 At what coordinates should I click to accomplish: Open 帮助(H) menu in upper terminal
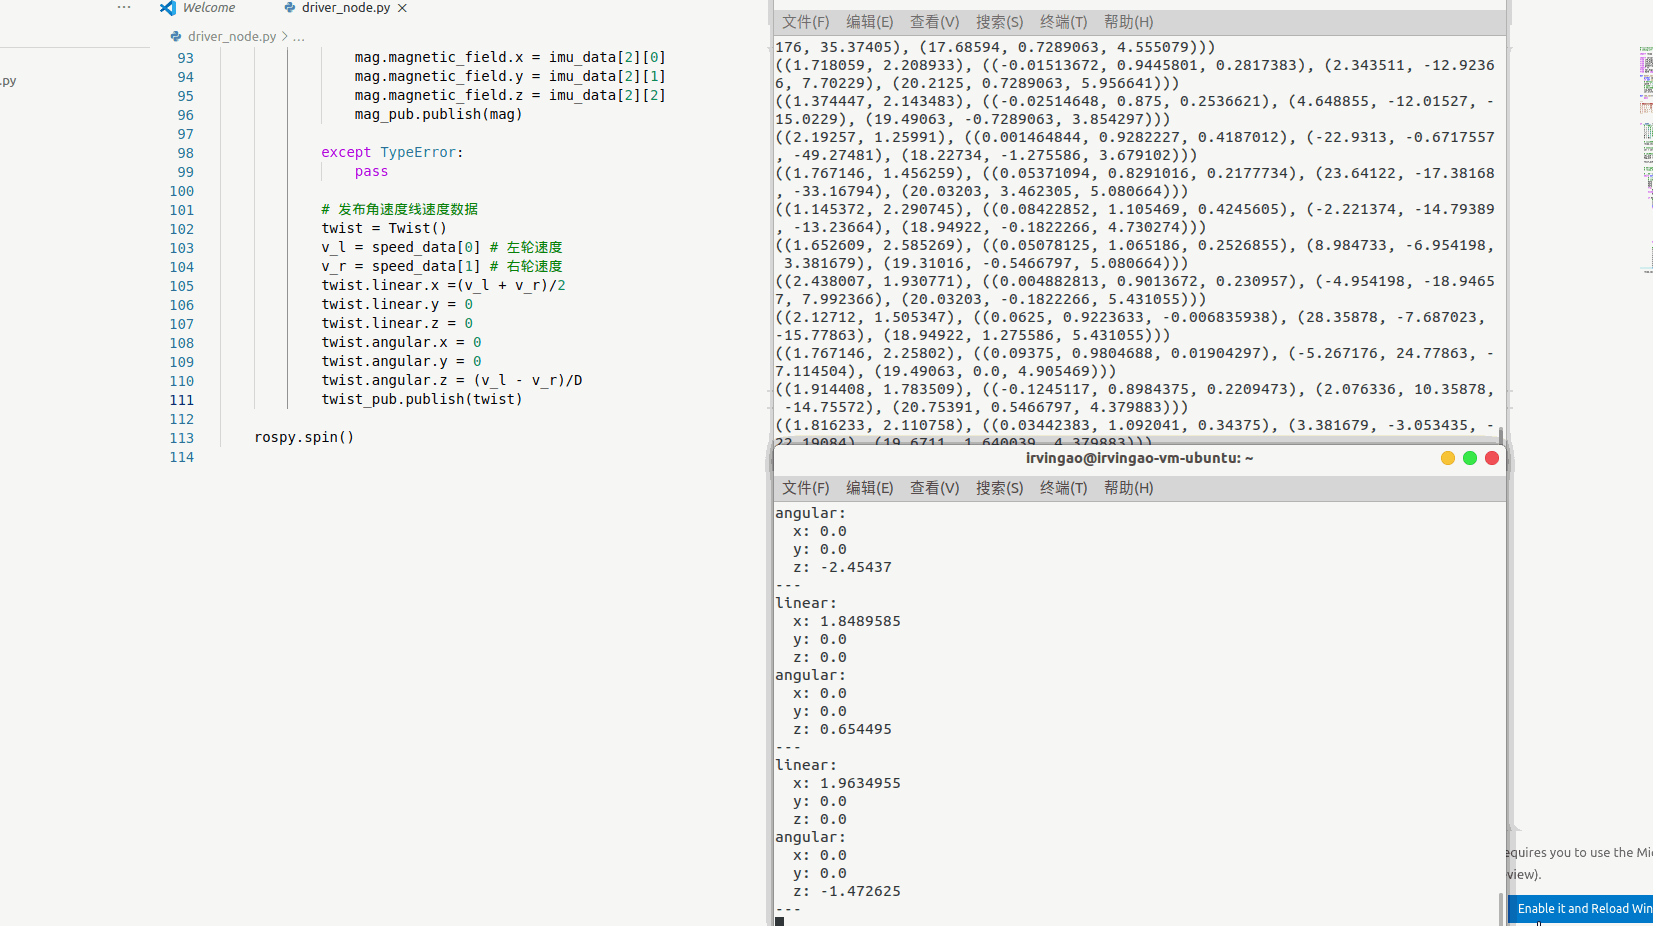point(1128,22)
